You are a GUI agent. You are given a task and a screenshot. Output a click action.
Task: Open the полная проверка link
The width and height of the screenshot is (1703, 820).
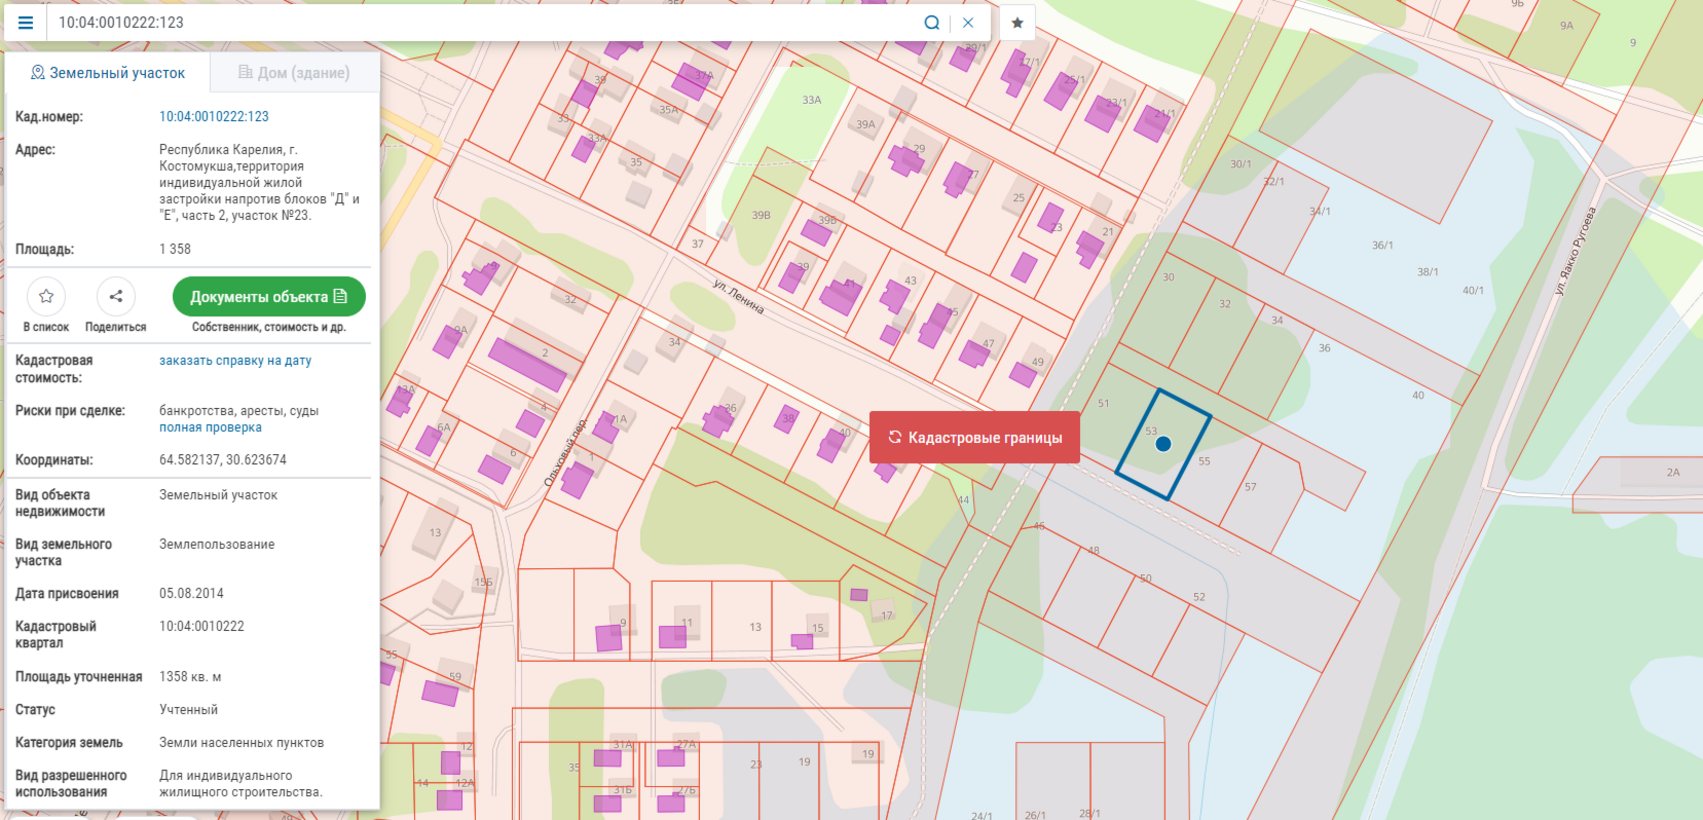coord(210,428)
